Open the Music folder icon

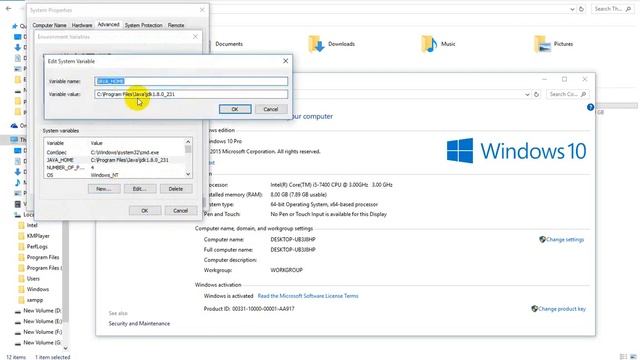click(x=429, y=44)
